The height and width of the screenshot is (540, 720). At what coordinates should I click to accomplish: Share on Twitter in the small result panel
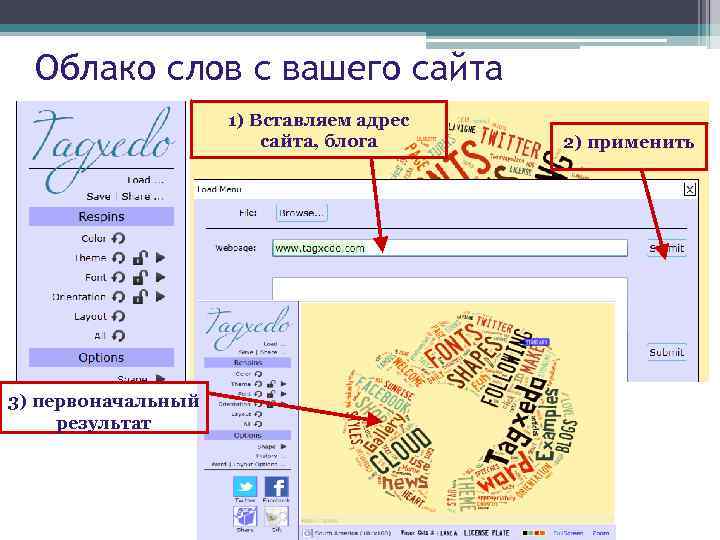245,487
